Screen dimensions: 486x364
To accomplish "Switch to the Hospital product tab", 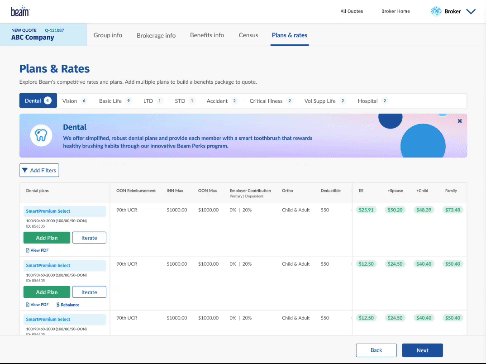I will click(x=372, y=101).
